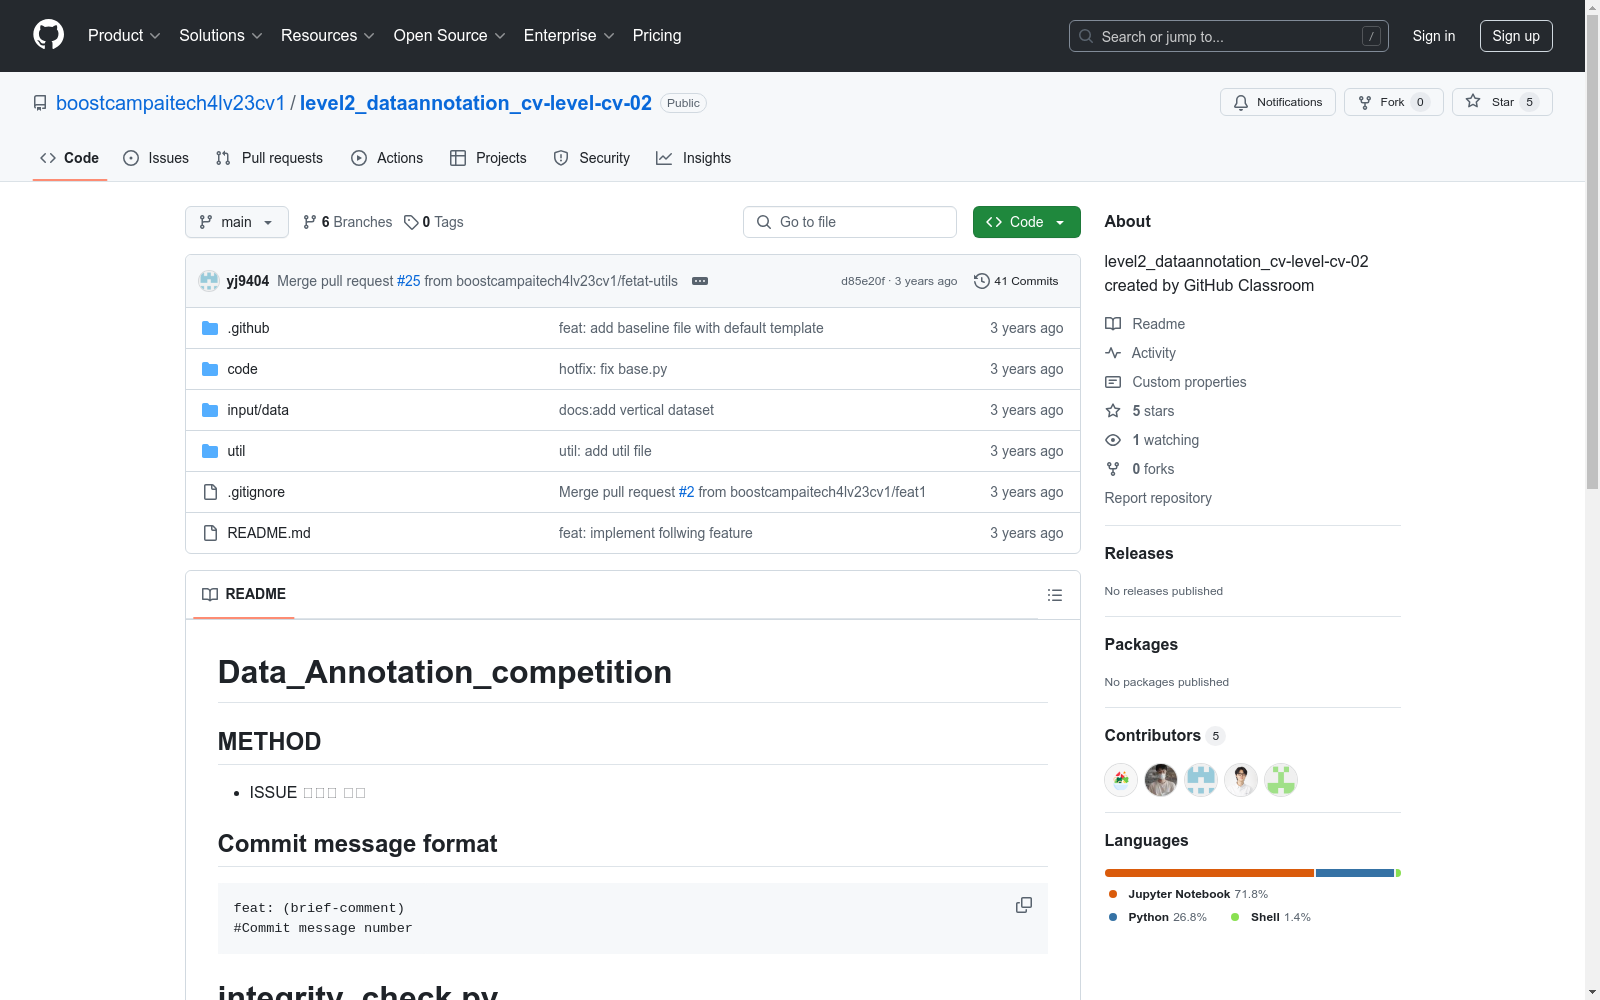
Task: Click the Search or jump to field
Action: tap(1229, 36)
